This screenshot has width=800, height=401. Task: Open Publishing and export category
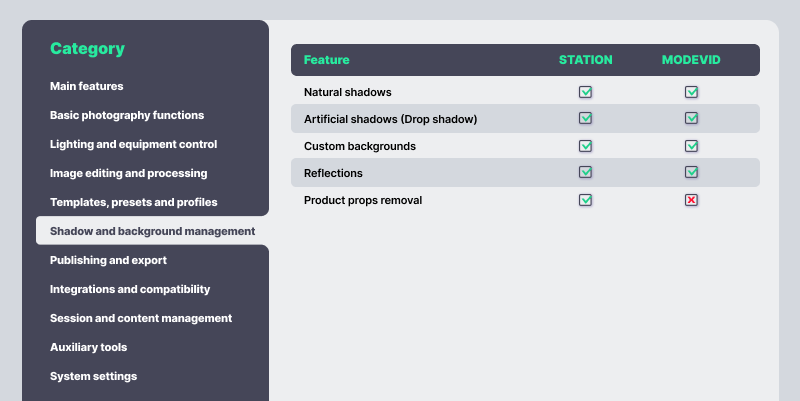click(x=108, y=260)
